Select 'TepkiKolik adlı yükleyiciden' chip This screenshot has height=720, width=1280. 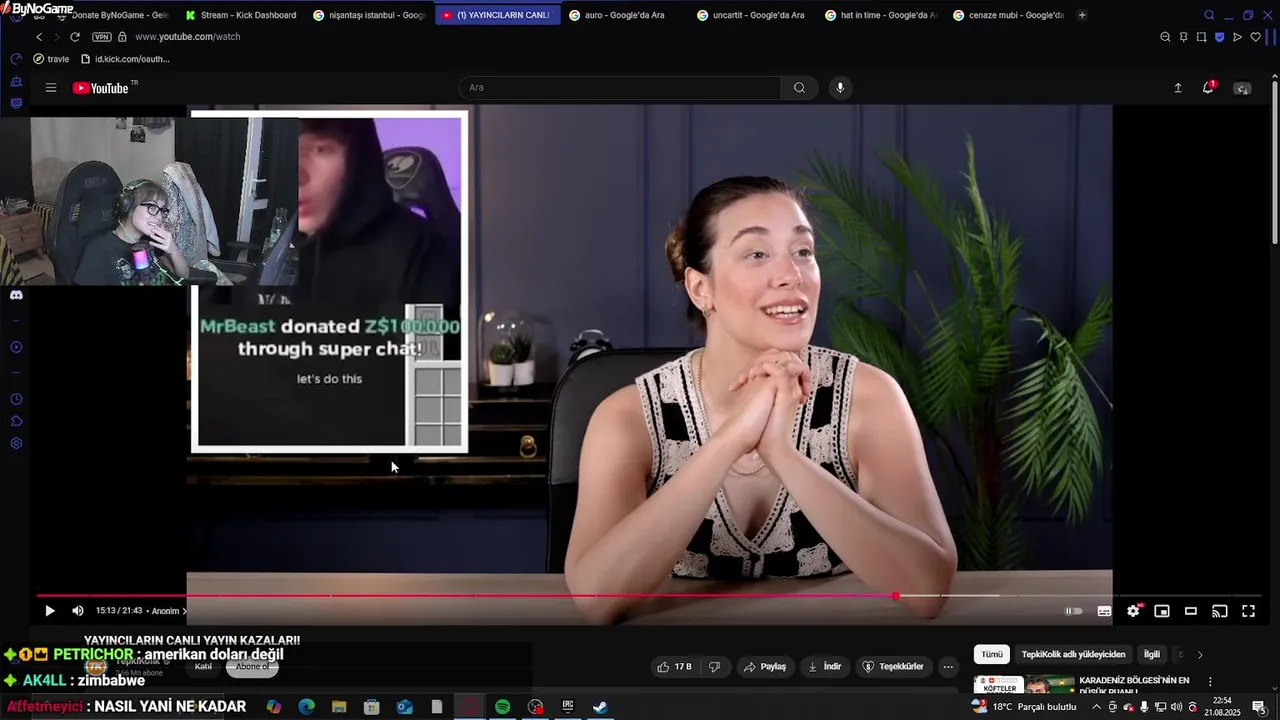click(x=1073, y=655)
